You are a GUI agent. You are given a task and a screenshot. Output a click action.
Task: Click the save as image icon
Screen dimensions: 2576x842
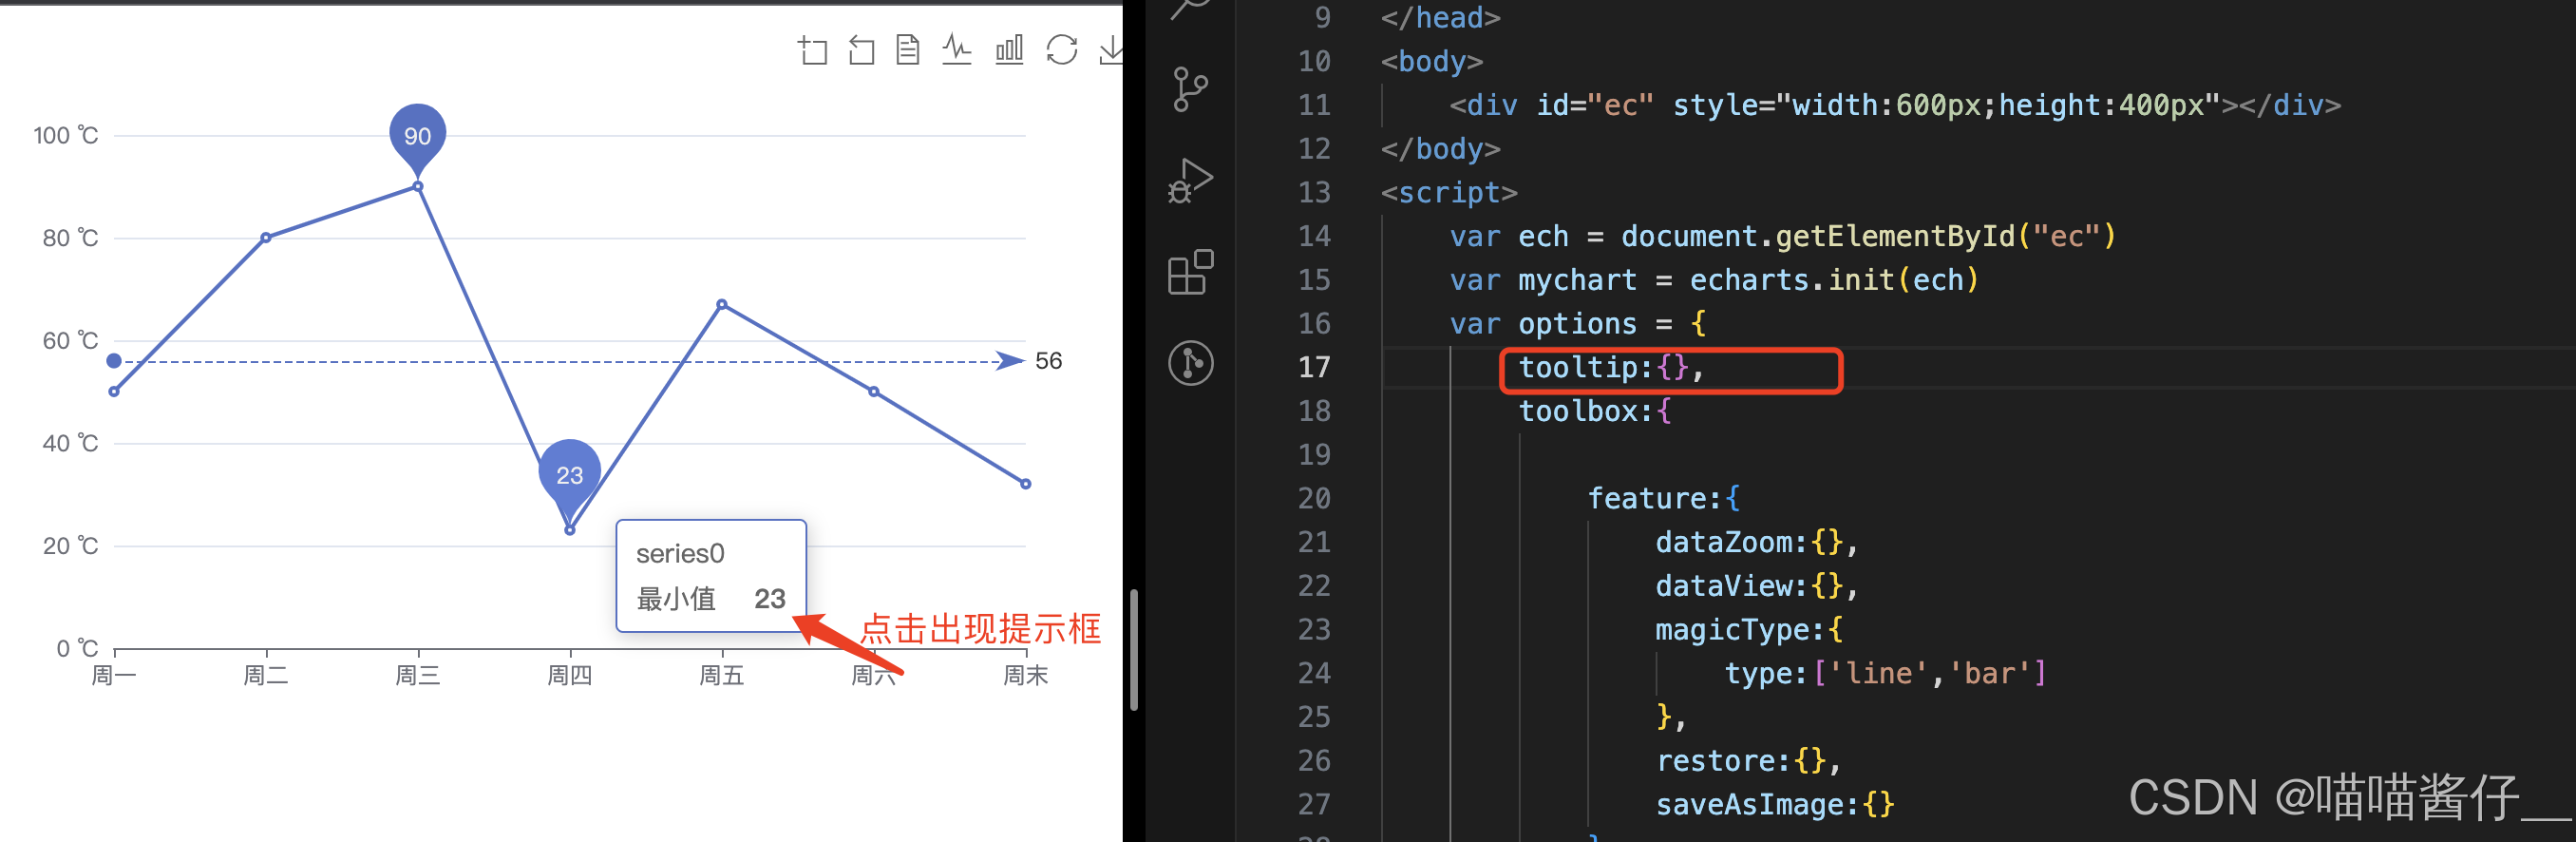coord(1110,50)
